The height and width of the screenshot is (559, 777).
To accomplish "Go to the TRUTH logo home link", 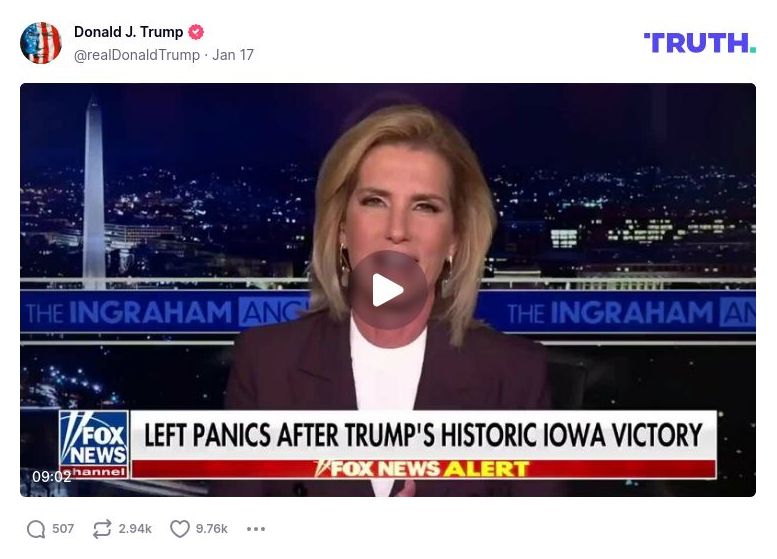I will coord(699,43).
